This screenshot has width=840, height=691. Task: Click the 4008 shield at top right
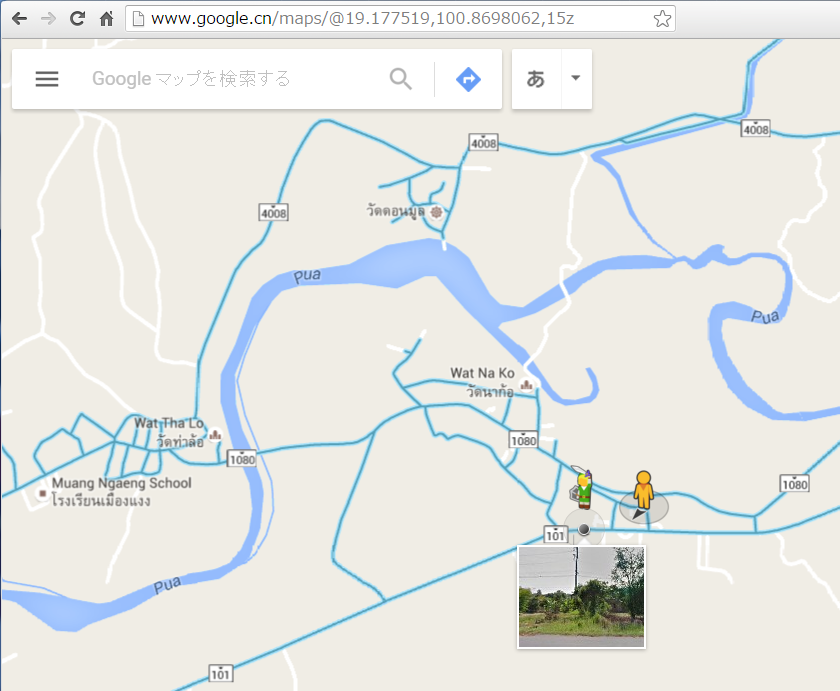tap(756, 129)
